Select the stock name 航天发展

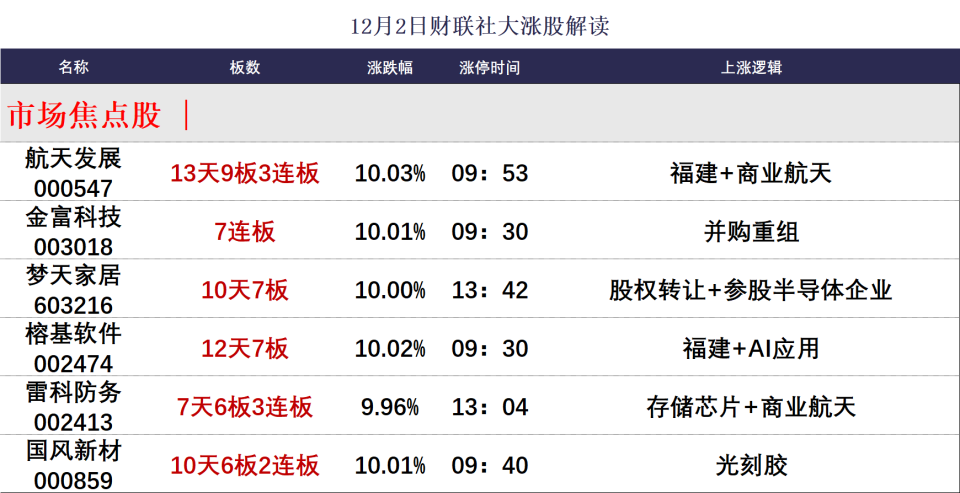click(73, 159)
